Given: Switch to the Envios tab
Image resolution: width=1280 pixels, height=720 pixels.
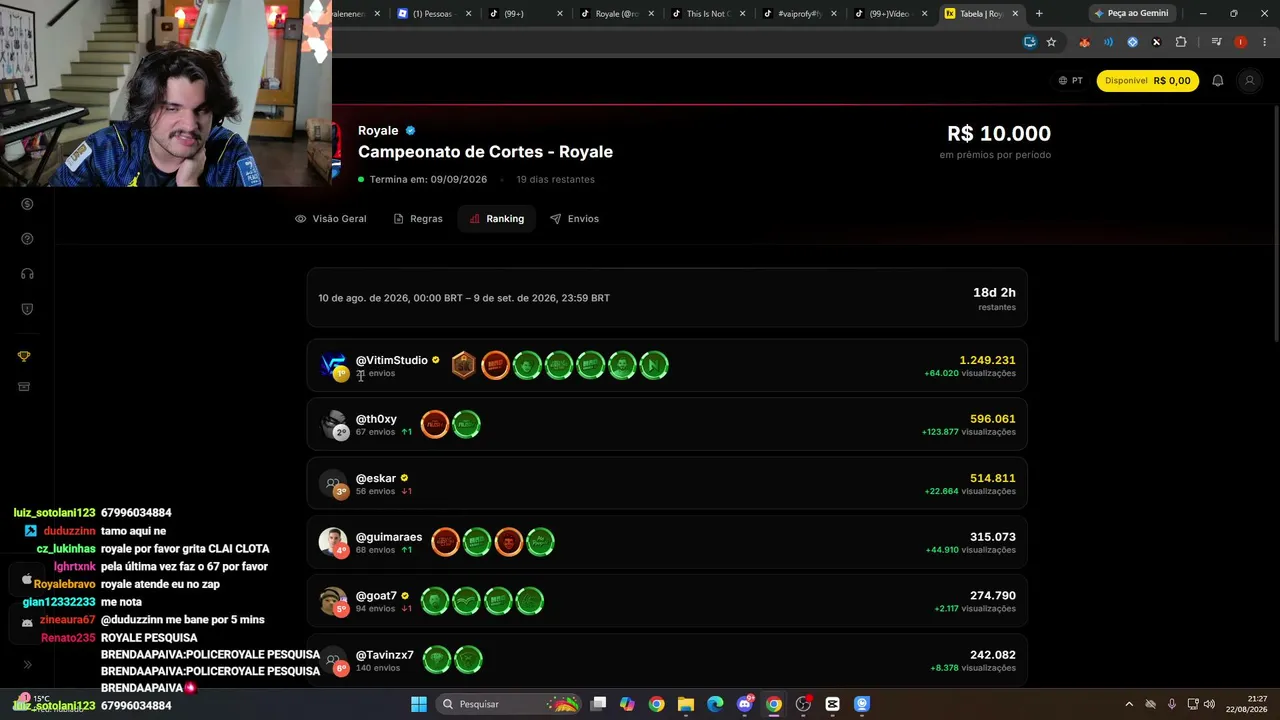Looking at the screenshot, I should [574, 219].
